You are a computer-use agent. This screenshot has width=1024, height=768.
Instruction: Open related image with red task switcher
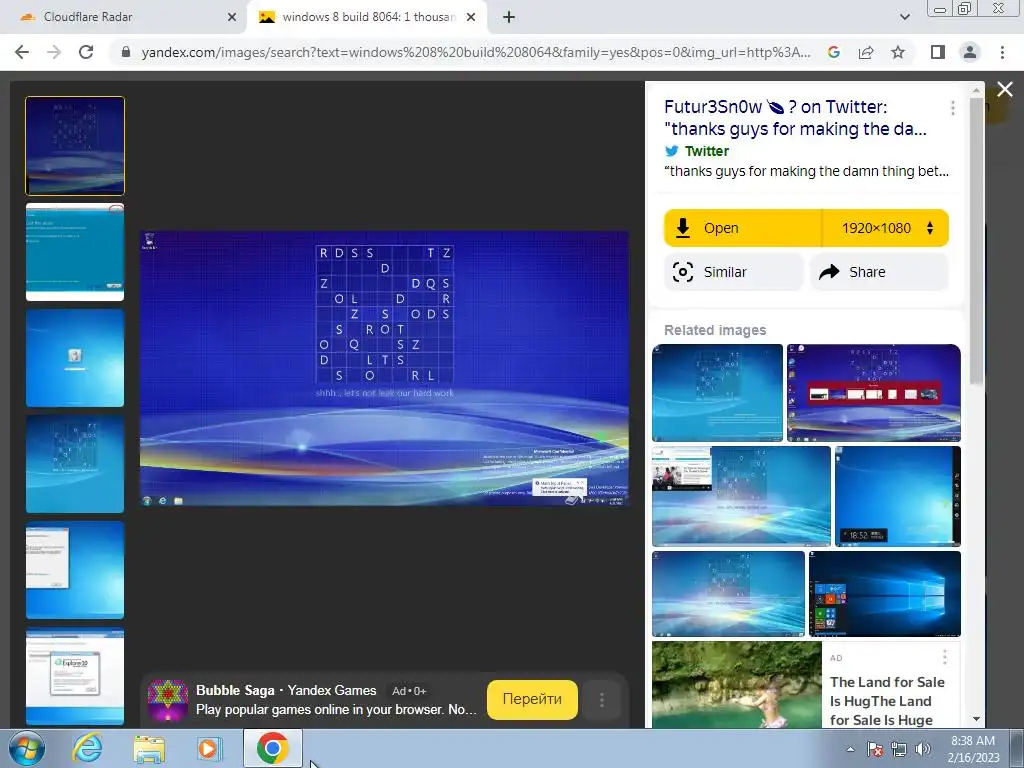[x=874, y=393]
